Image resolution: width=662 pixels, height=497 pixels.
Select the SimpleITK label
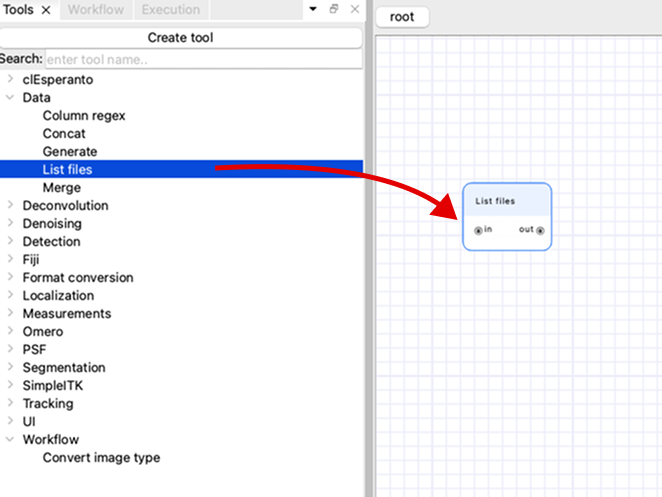pos(53,386)
